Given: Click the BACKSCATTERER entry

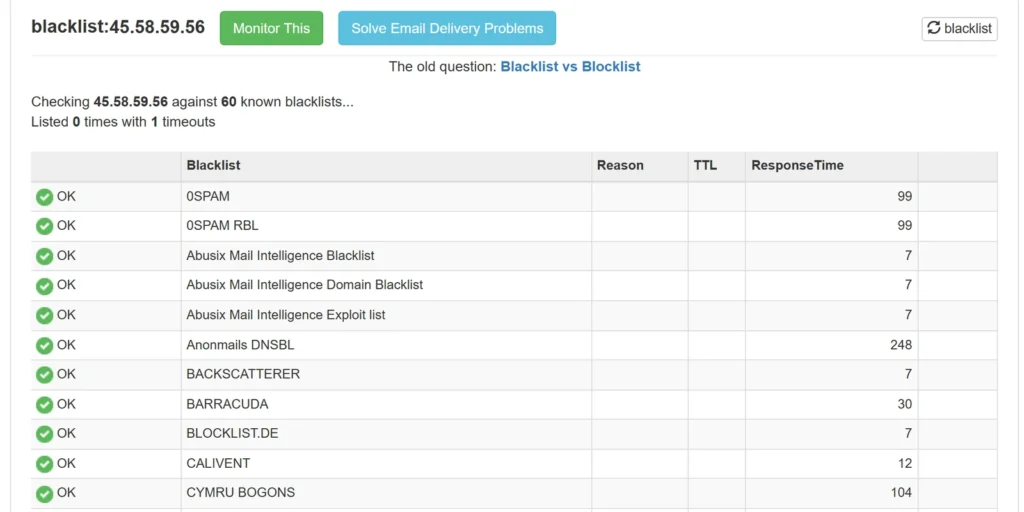Looking at the screenshot, I should (x=243, y=374).
